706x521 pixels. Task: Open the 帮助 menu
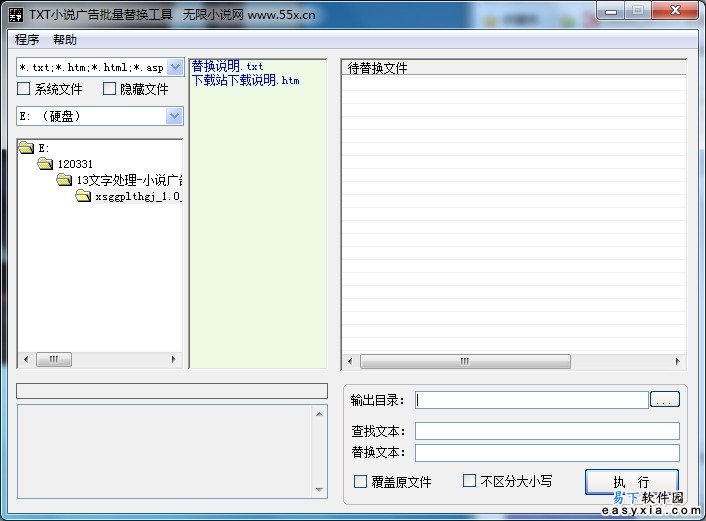pyautogui.click(x=65, y=40)
